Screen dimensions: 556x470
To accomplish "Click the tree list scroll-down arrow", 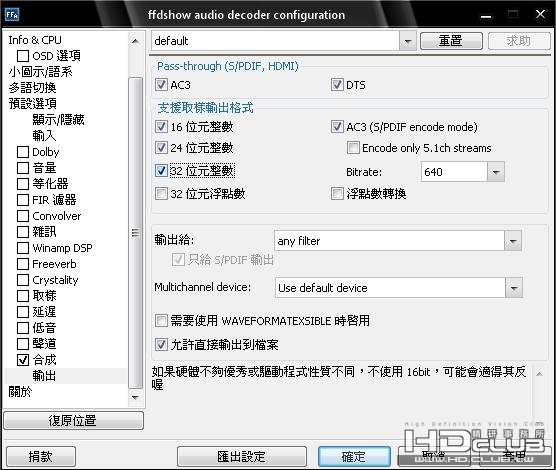I will point(135,398).
